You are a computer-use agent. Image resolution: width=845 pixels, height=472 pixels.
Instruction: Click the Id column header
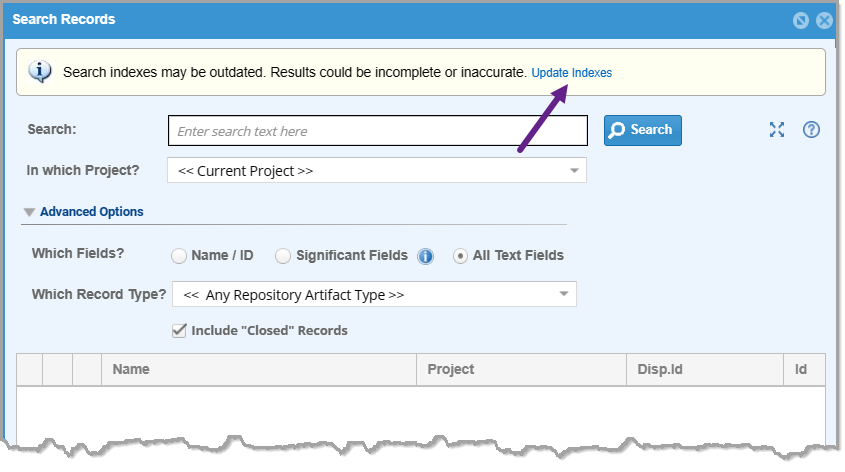[804, 370]
